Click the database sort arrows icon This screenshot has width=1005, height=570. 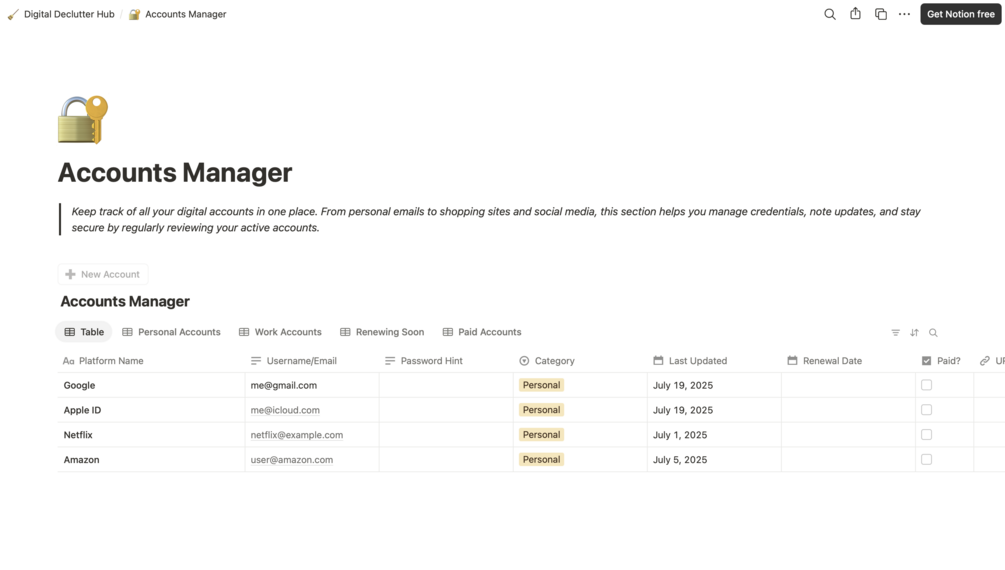click(x=914, y=332)
